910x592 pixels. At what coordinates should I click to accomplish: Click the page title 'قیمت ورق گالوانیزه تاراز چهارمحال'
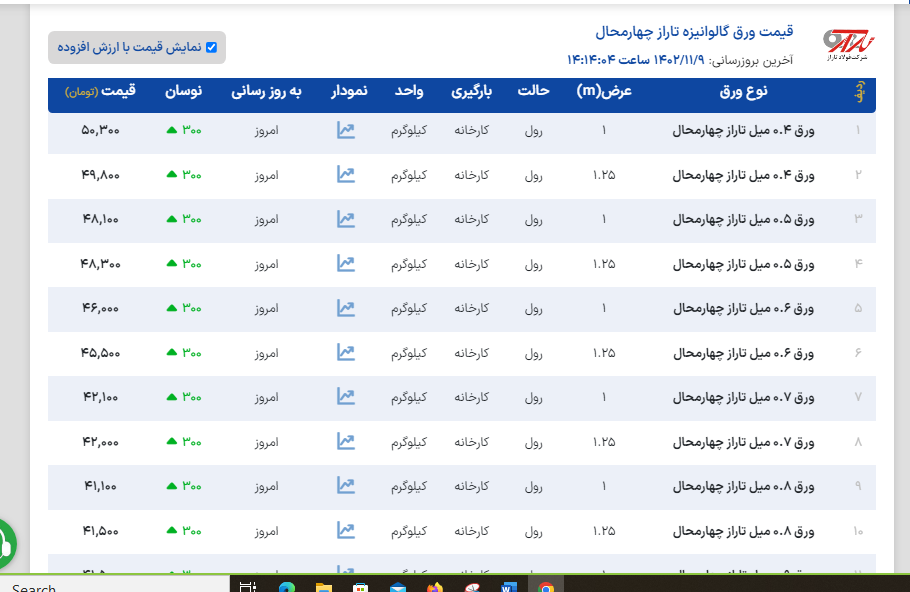pos(692,32)
